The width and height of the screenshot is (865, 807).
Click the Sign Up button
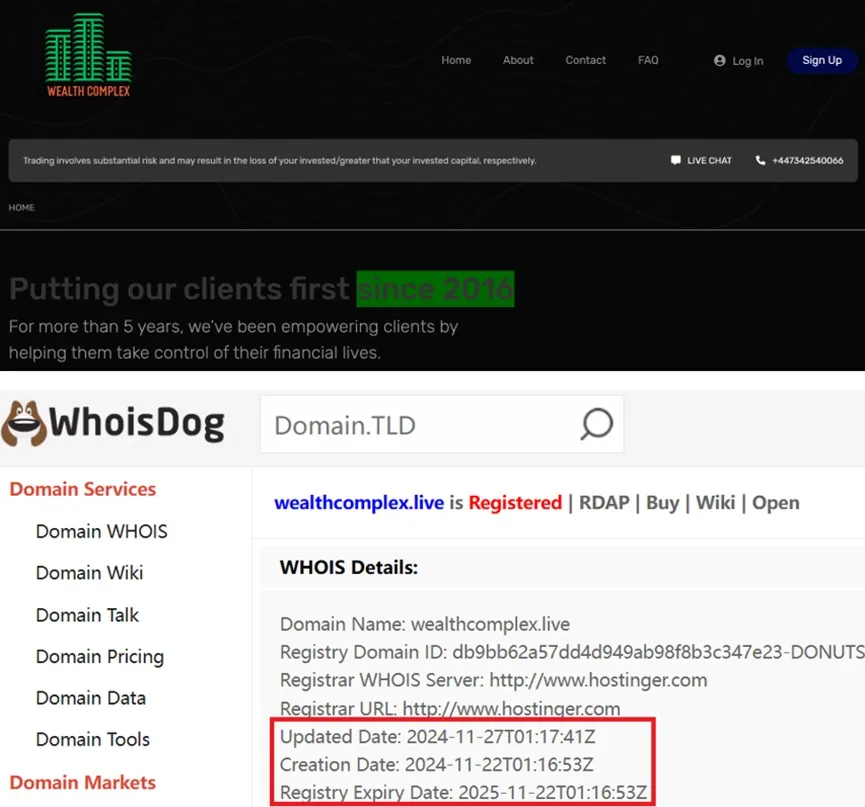point(821,61)
